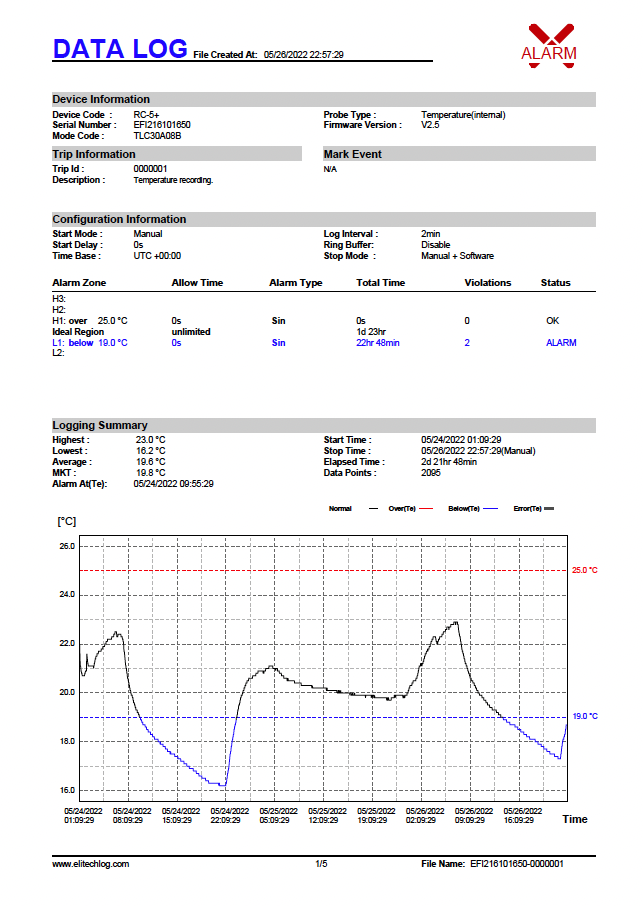
Task: Select file name EFI216101650-0000001
Action: point(517,864)
